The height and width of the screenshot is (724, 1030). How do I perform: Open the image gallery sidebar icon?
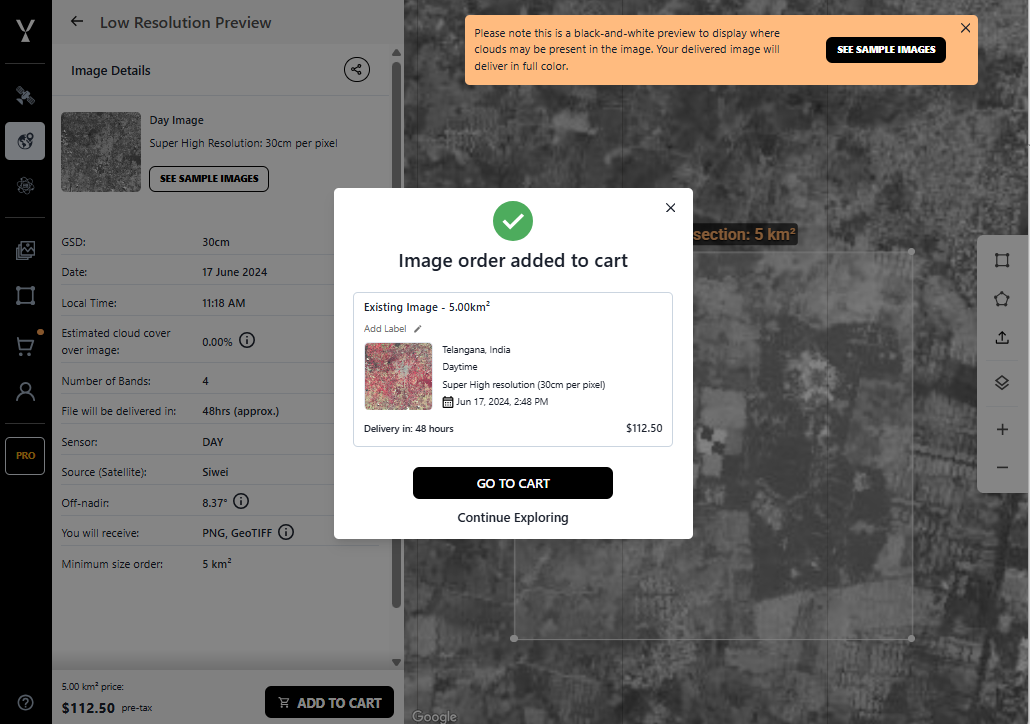coord(25,250)
